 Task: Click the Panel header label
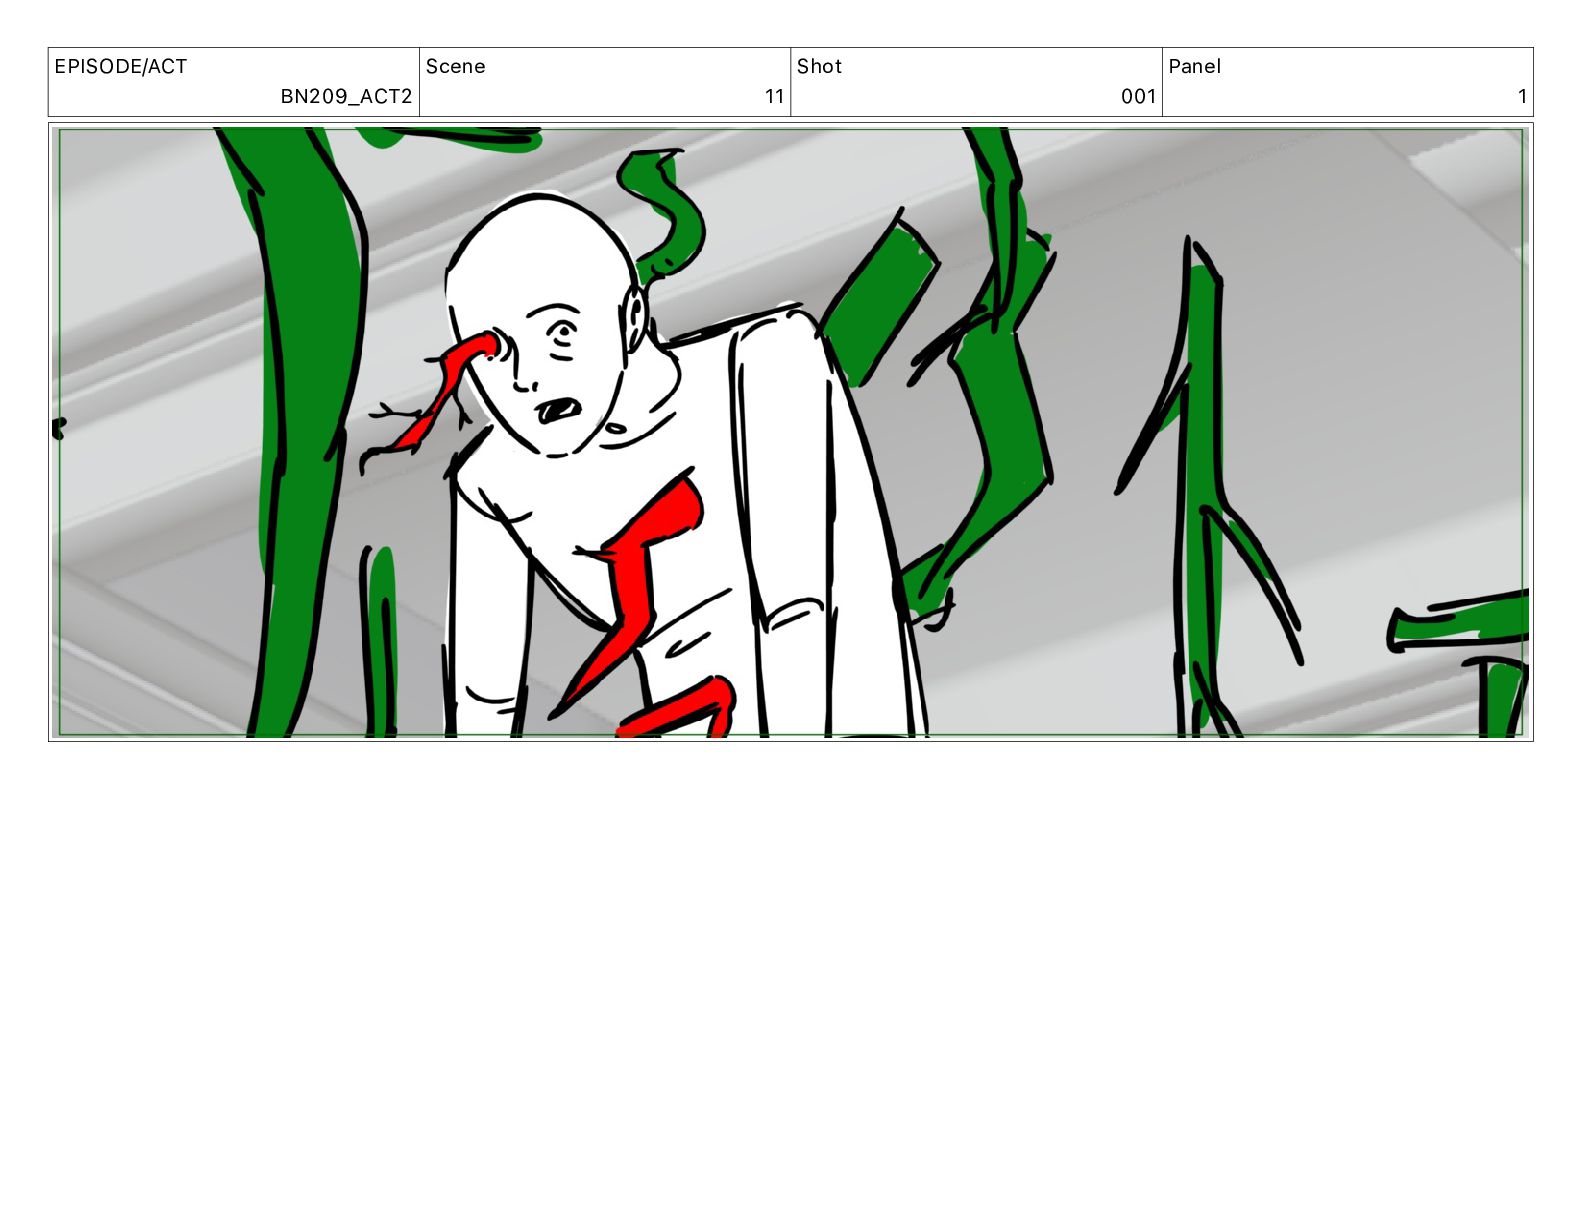1194,67
